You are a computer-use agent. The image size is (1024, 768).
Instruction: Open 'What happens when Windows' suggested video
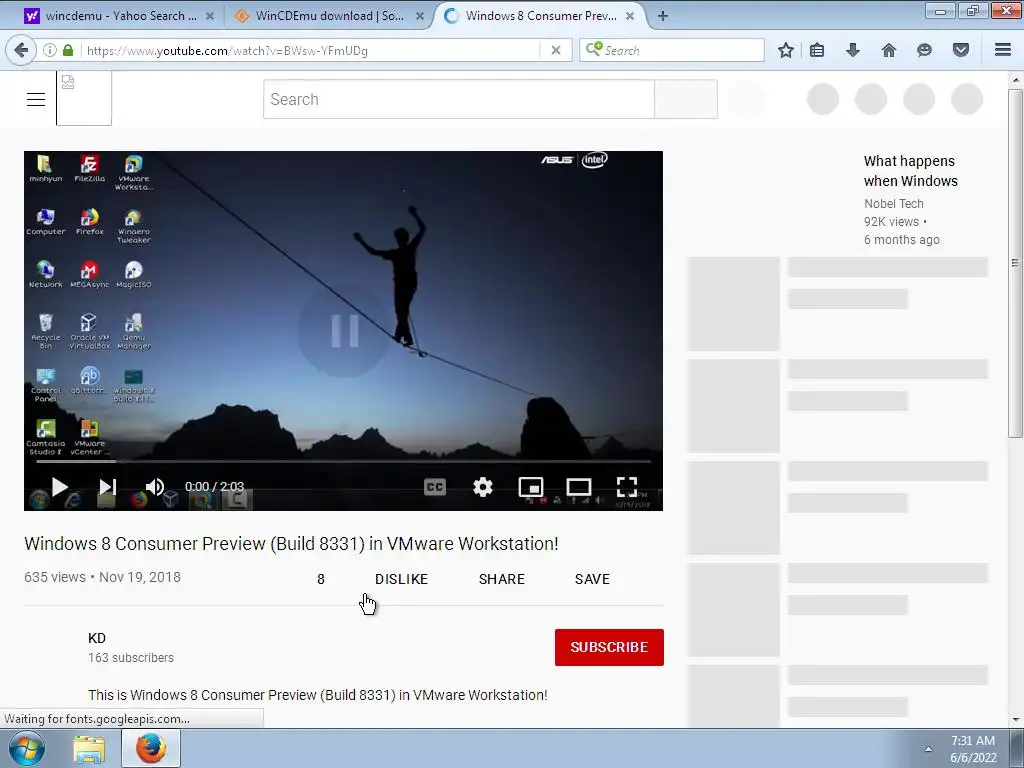(910, 171)
